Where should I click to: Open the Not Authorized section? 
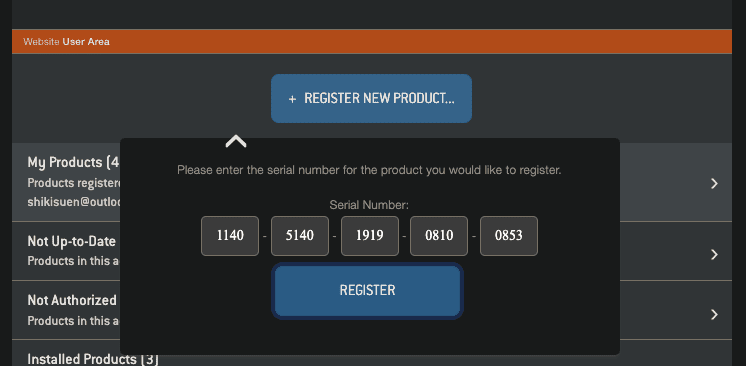click(72, 300)
